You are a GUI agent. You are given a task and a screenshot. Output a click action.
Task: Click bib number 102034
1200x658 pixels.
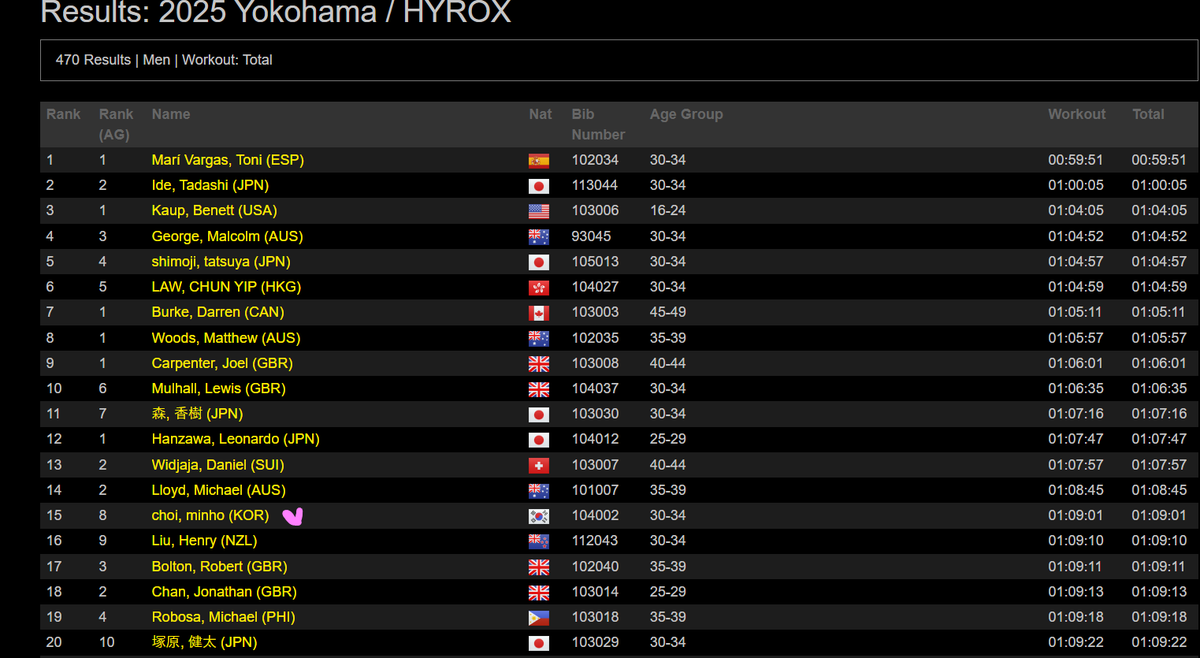click(595, 160)
